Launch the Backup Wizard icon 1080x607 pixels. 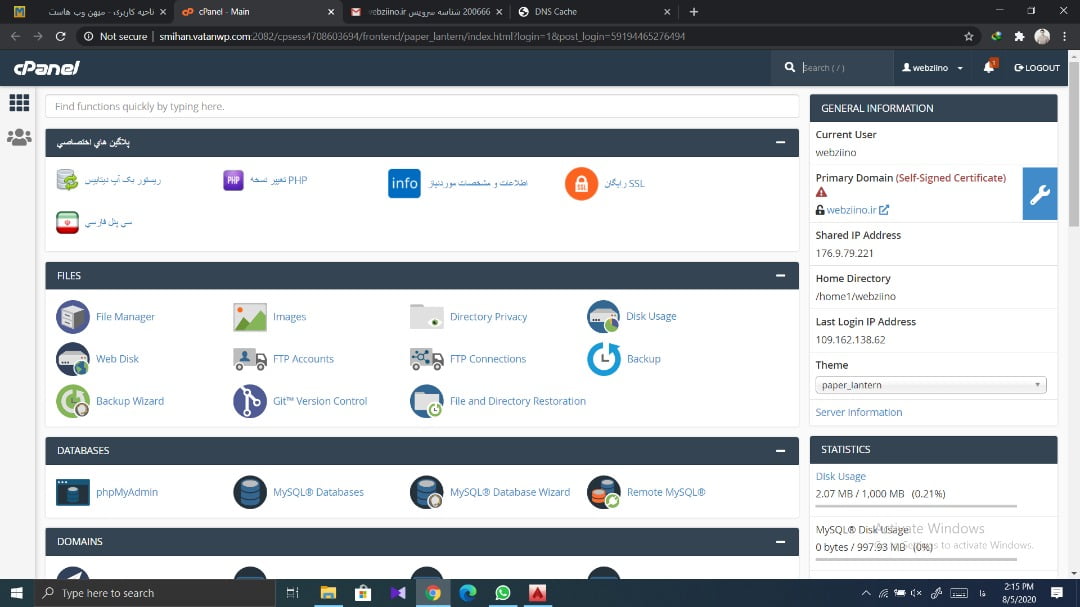click(73, 401)
